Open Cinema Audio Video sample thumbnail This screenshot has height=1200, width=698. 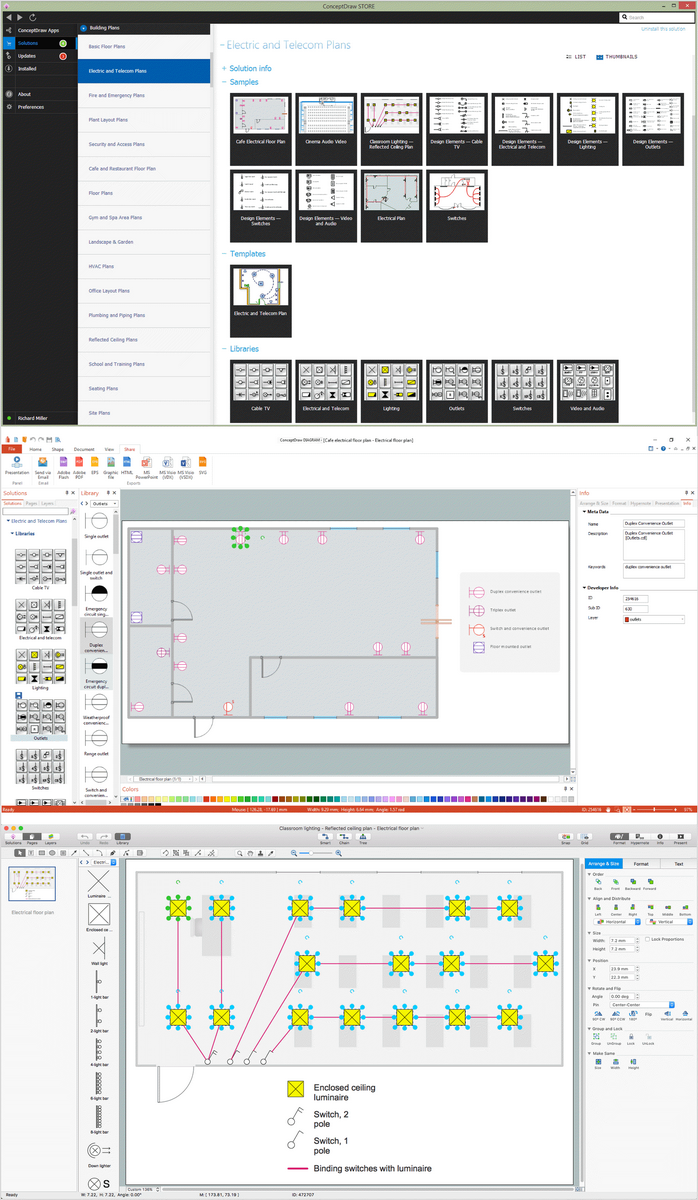(x=326, y=129)
